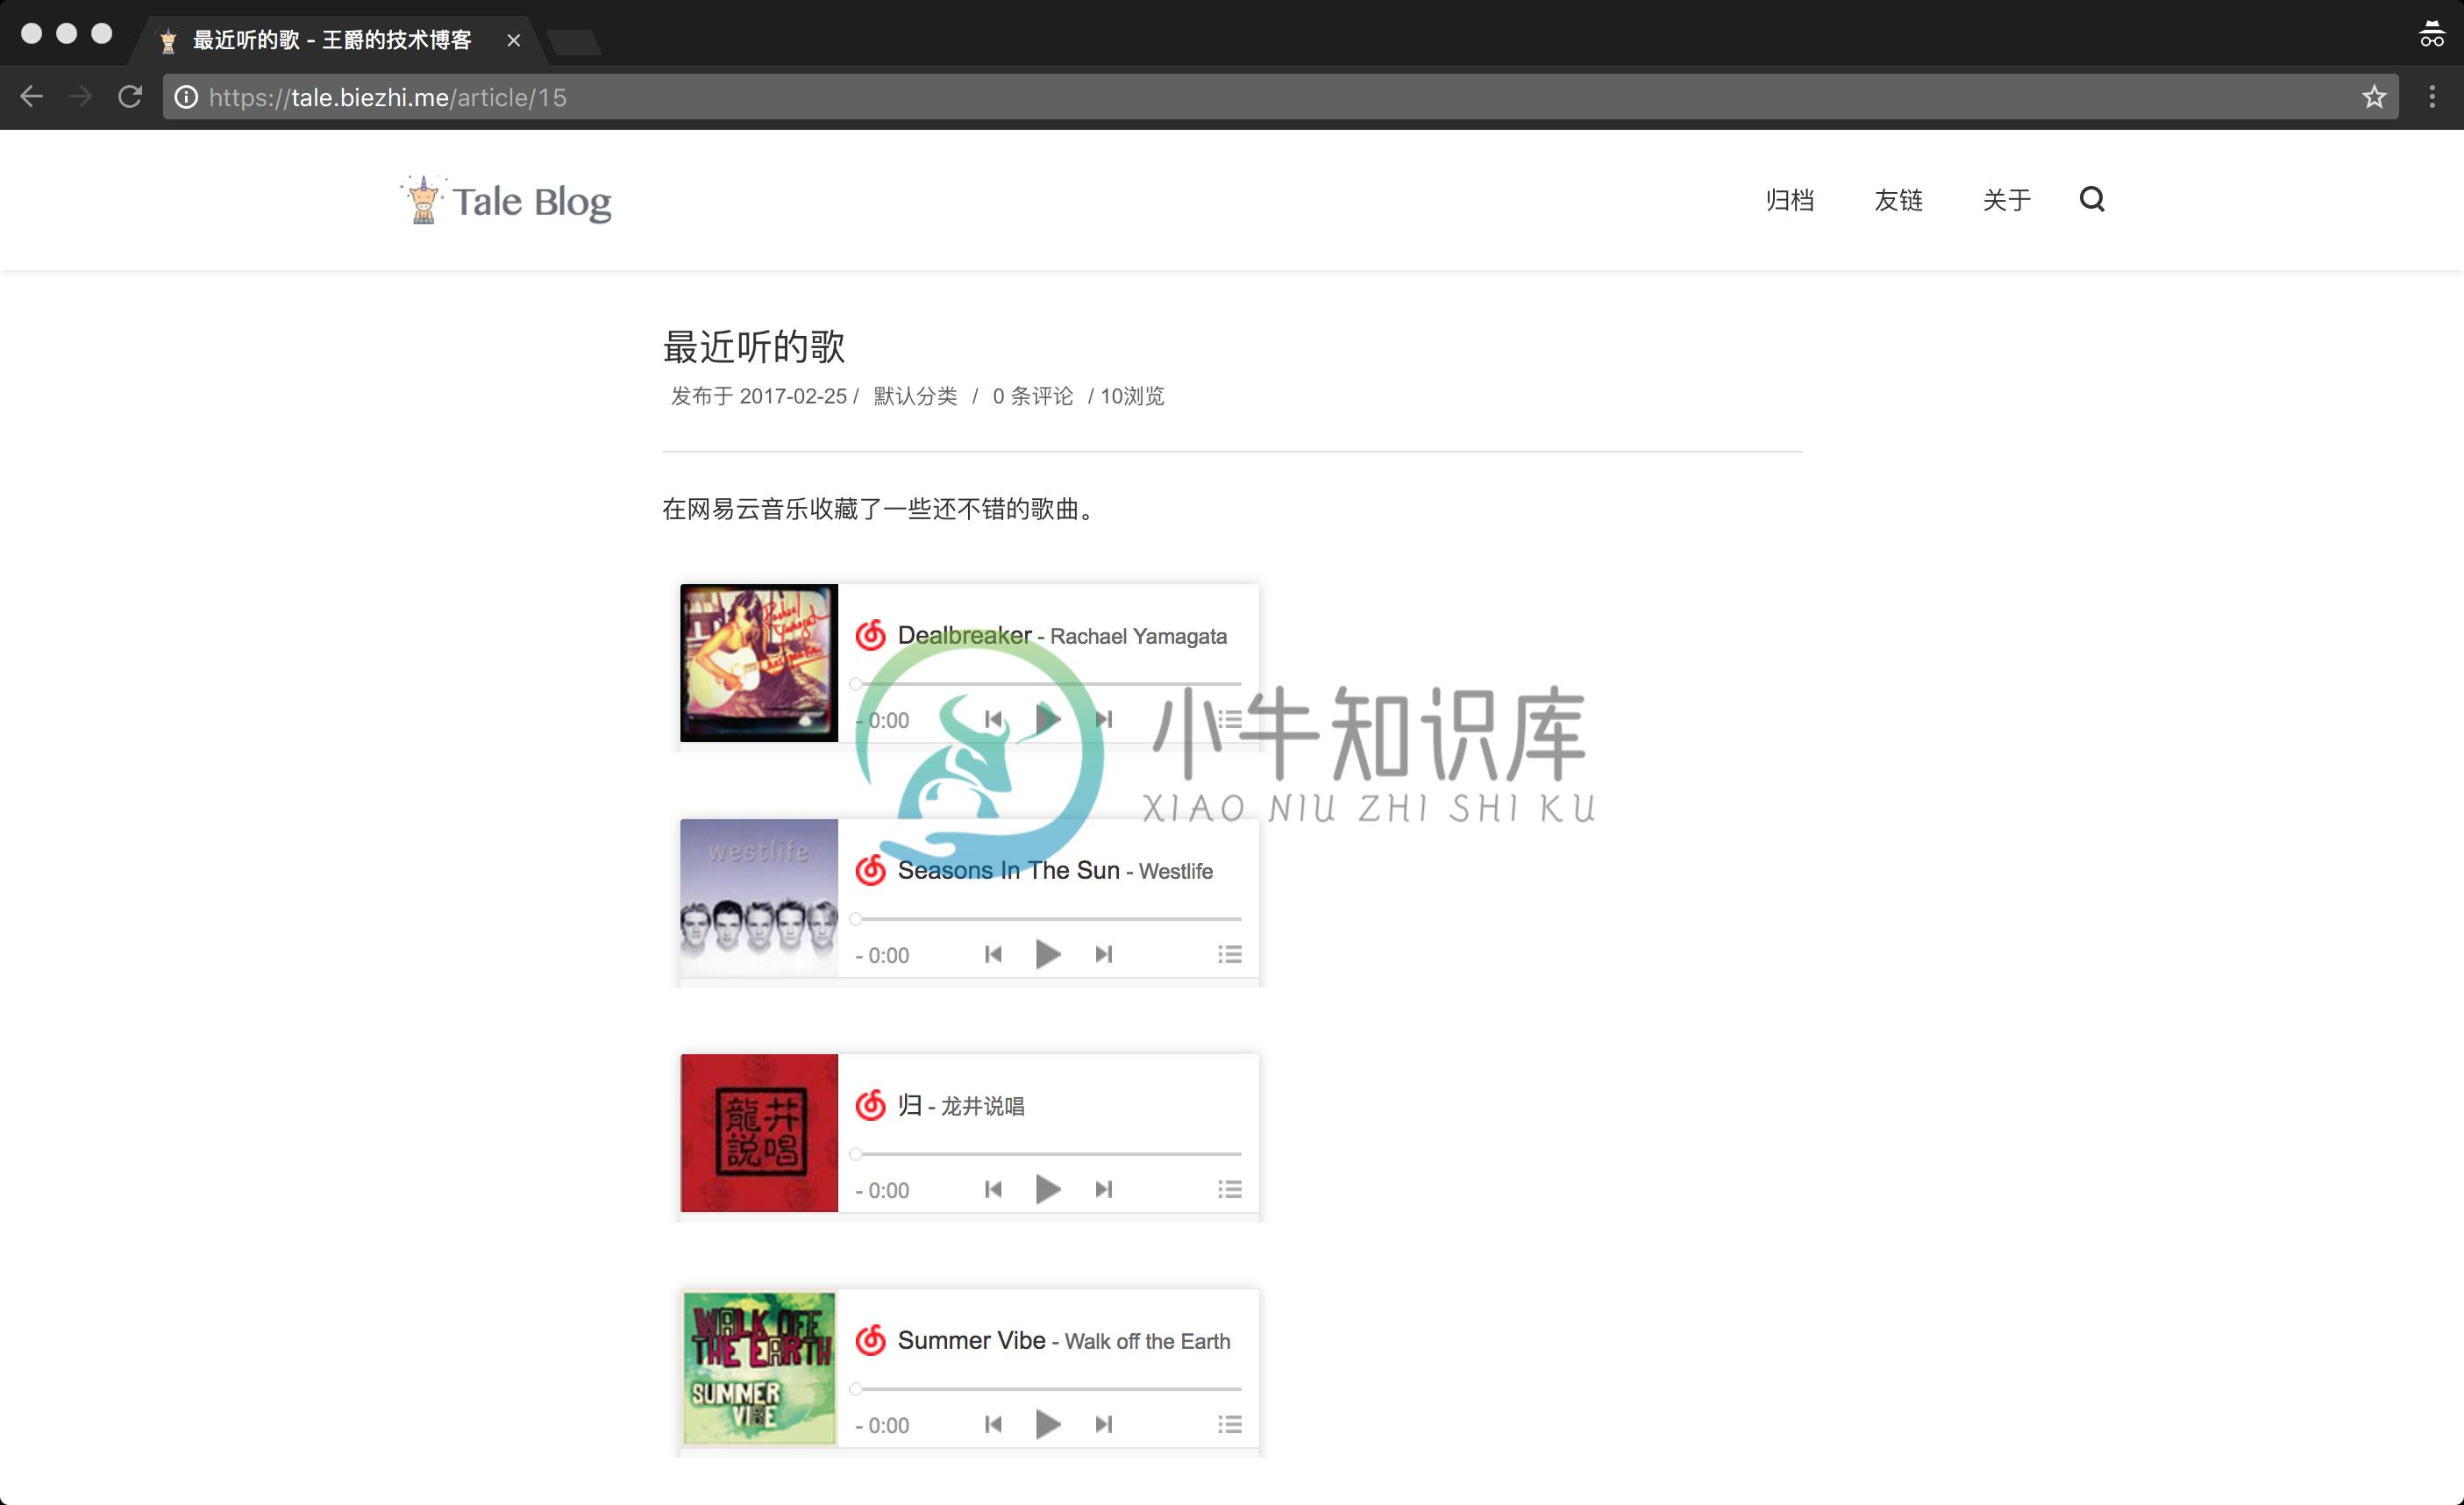Close the 最近听的歌 browser tab

click(513, 40)
